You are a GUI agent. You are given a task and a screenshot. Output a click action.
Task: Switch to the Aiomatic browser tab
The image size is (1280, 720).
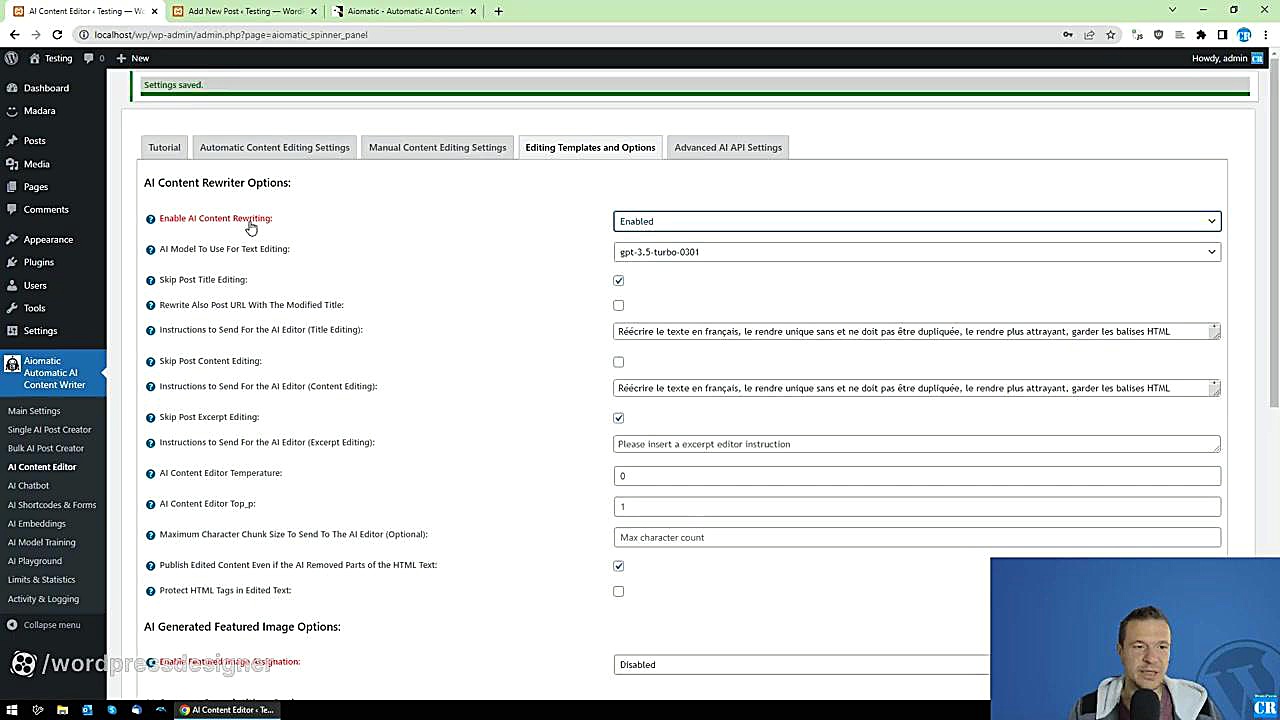tap(404, 11)
